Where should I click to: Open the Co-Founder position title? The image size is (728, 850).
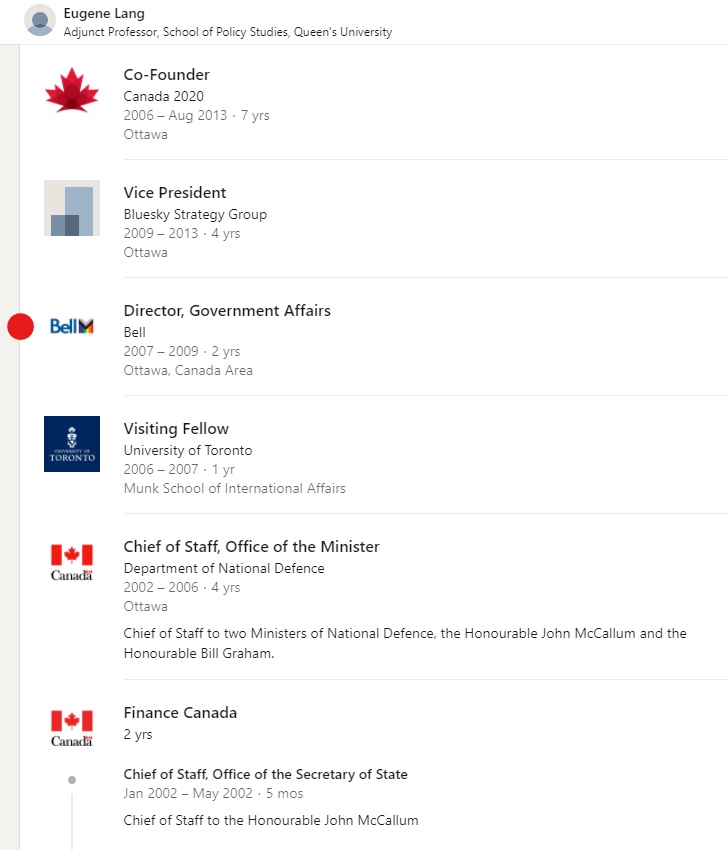tap(166, 75)
